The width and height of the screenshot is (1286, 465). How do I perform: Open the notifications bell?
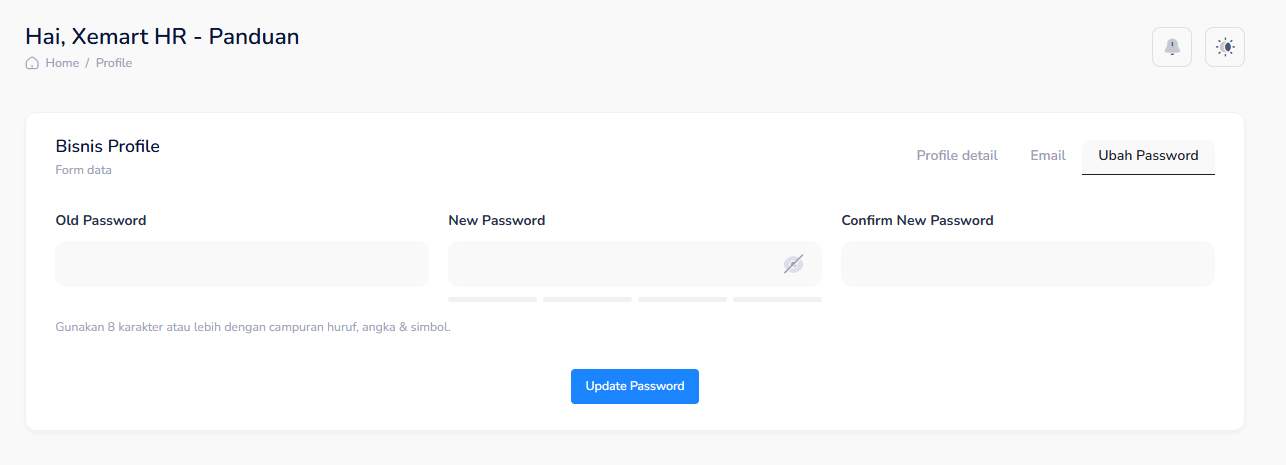coord(1171,47)
